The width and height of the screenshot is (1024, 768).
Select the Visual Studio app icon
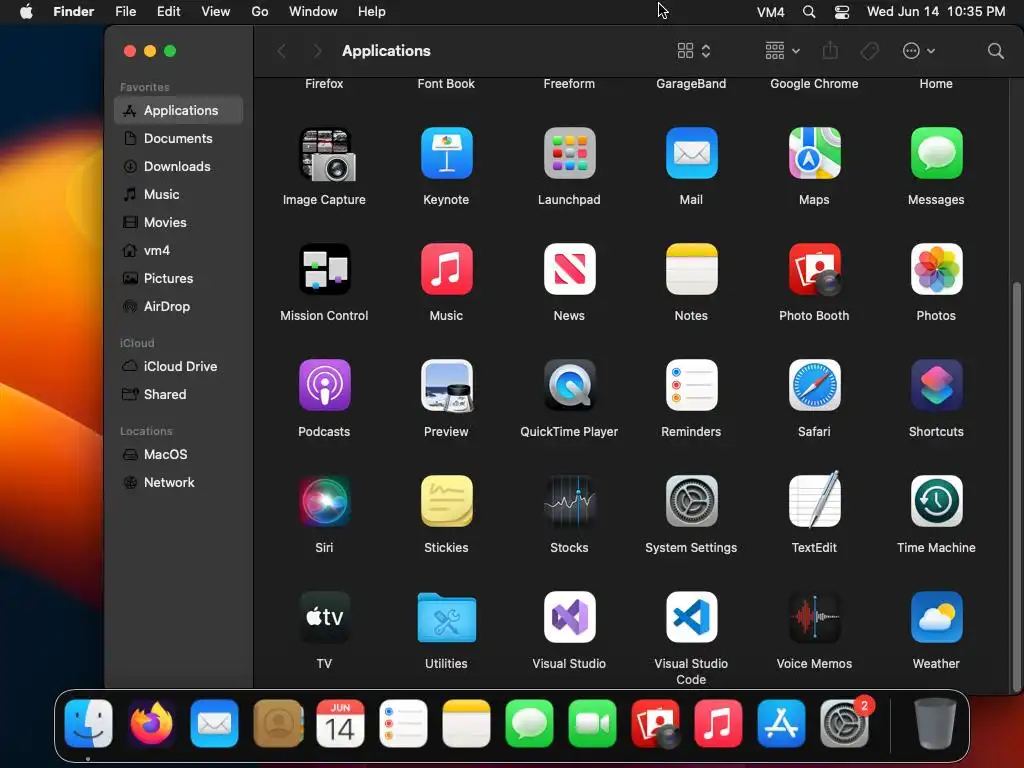569,617
